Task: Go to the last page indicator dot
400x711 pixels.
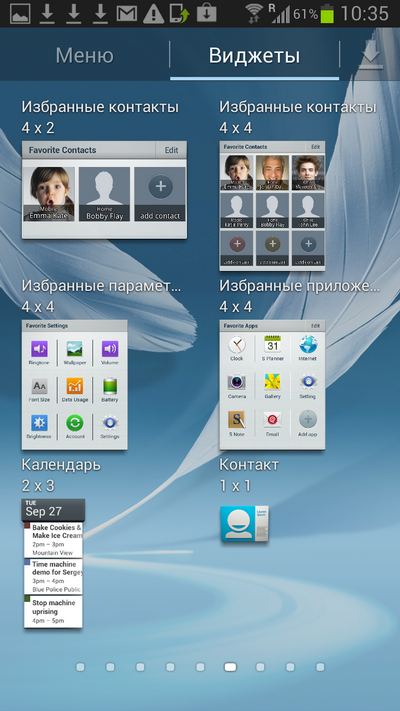Action: (320, 667)
